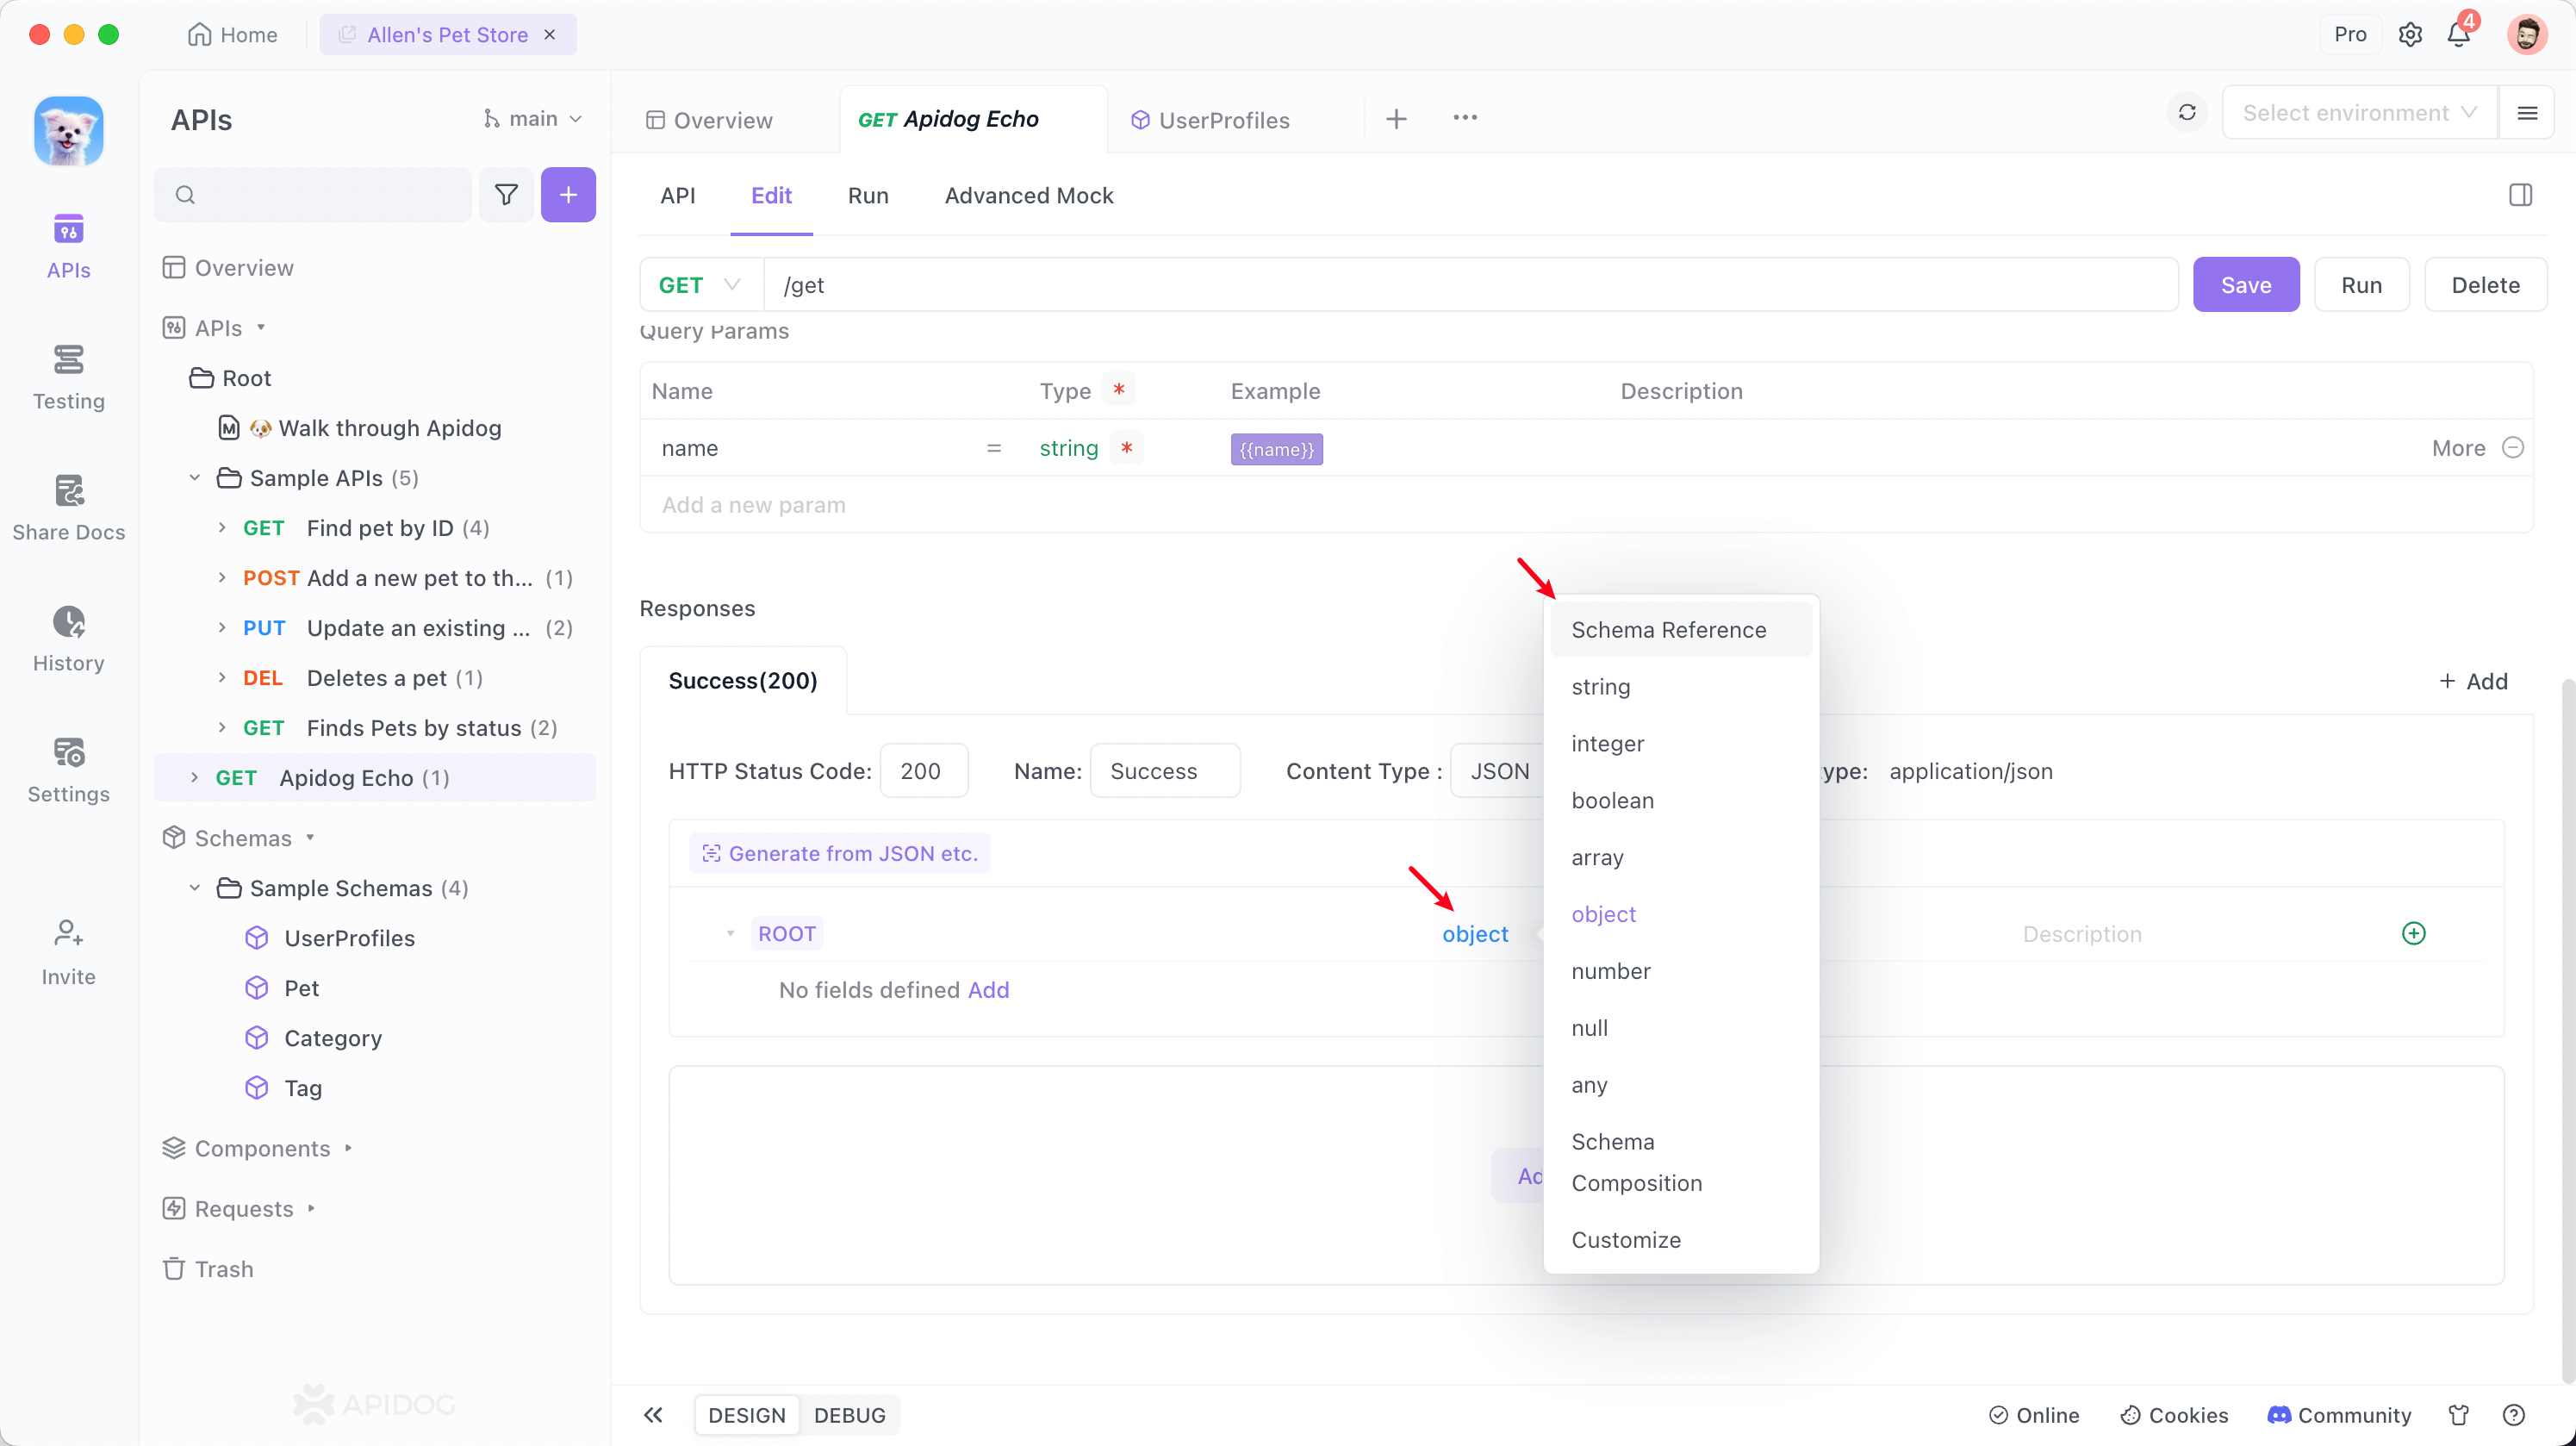Click the Save button
Image resolution: width=2576 pixels, height=1446 pixels.
click(2245, 284)
